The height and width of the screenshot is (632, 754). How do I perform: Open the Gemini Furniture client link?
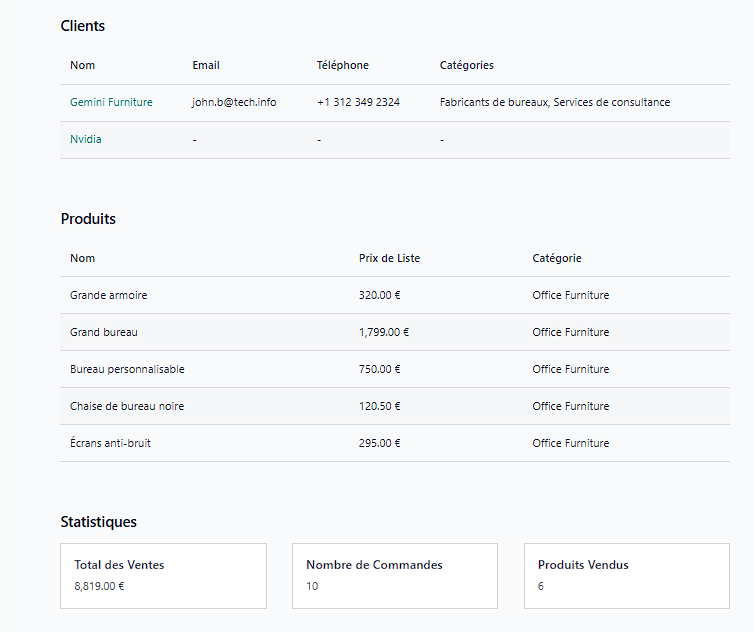111,102
